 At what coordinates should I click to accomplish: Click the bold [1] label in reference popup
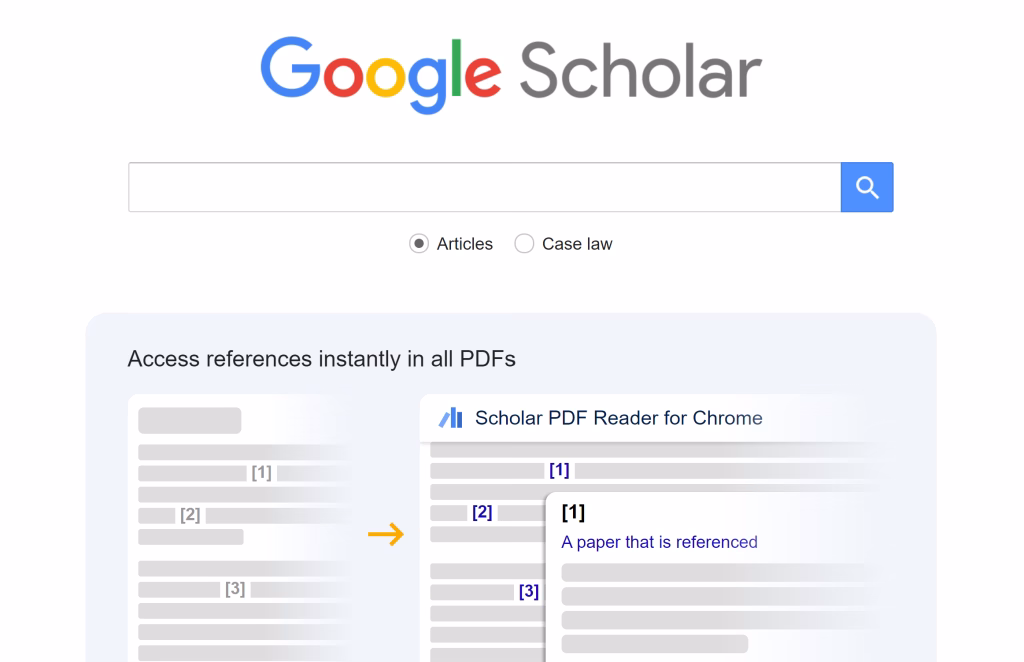click(x=572, y=513)
